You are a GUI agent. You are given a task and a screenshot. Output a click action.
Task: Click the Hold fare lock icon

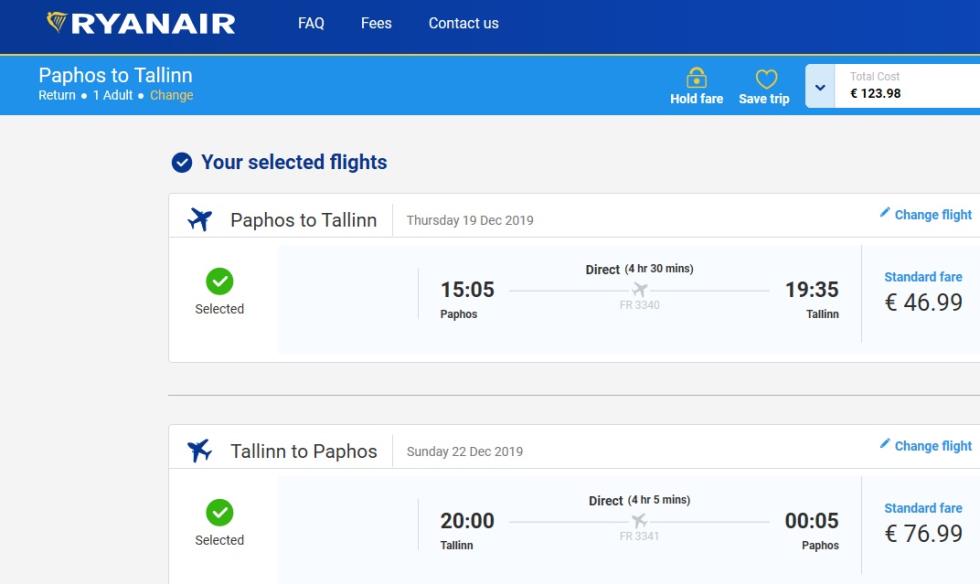696,78
